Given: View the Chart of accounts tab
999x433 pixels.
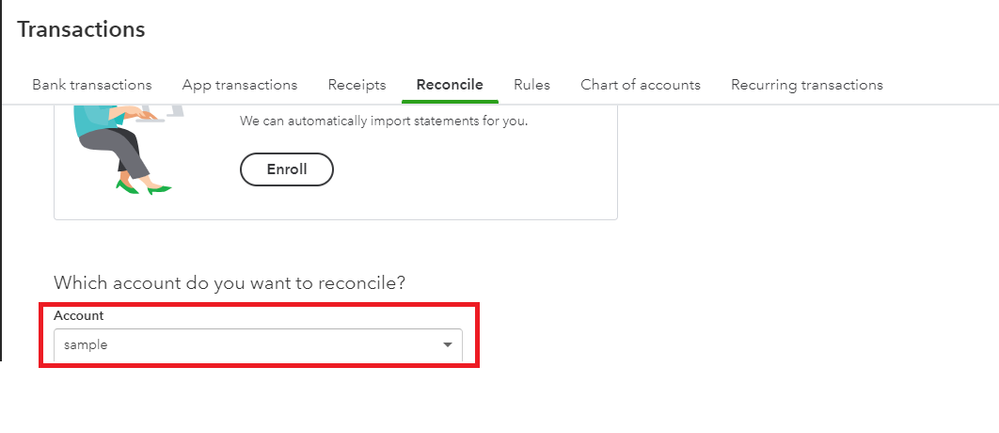Looking at the screenshot, I should (640, 85).
